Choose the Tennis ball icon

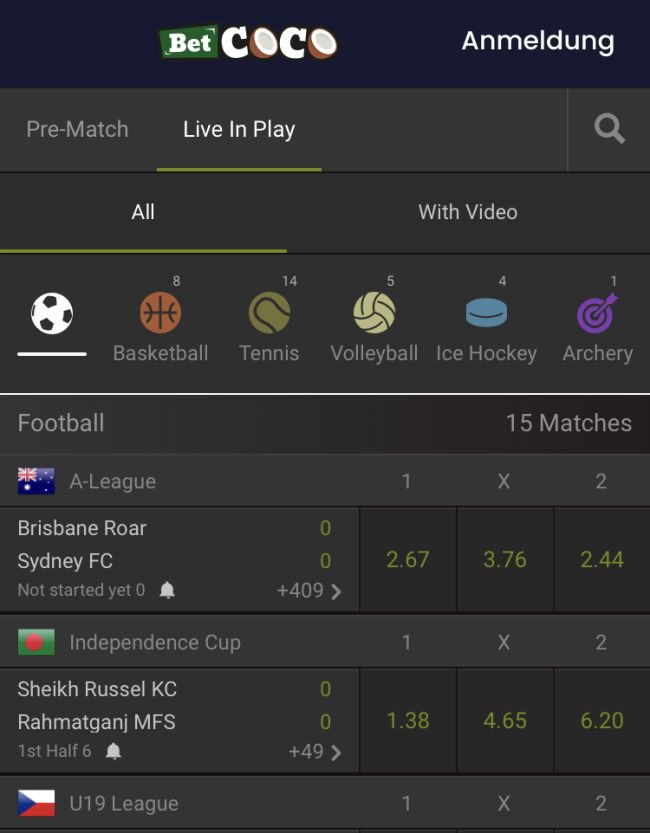(x=269, y=314)
